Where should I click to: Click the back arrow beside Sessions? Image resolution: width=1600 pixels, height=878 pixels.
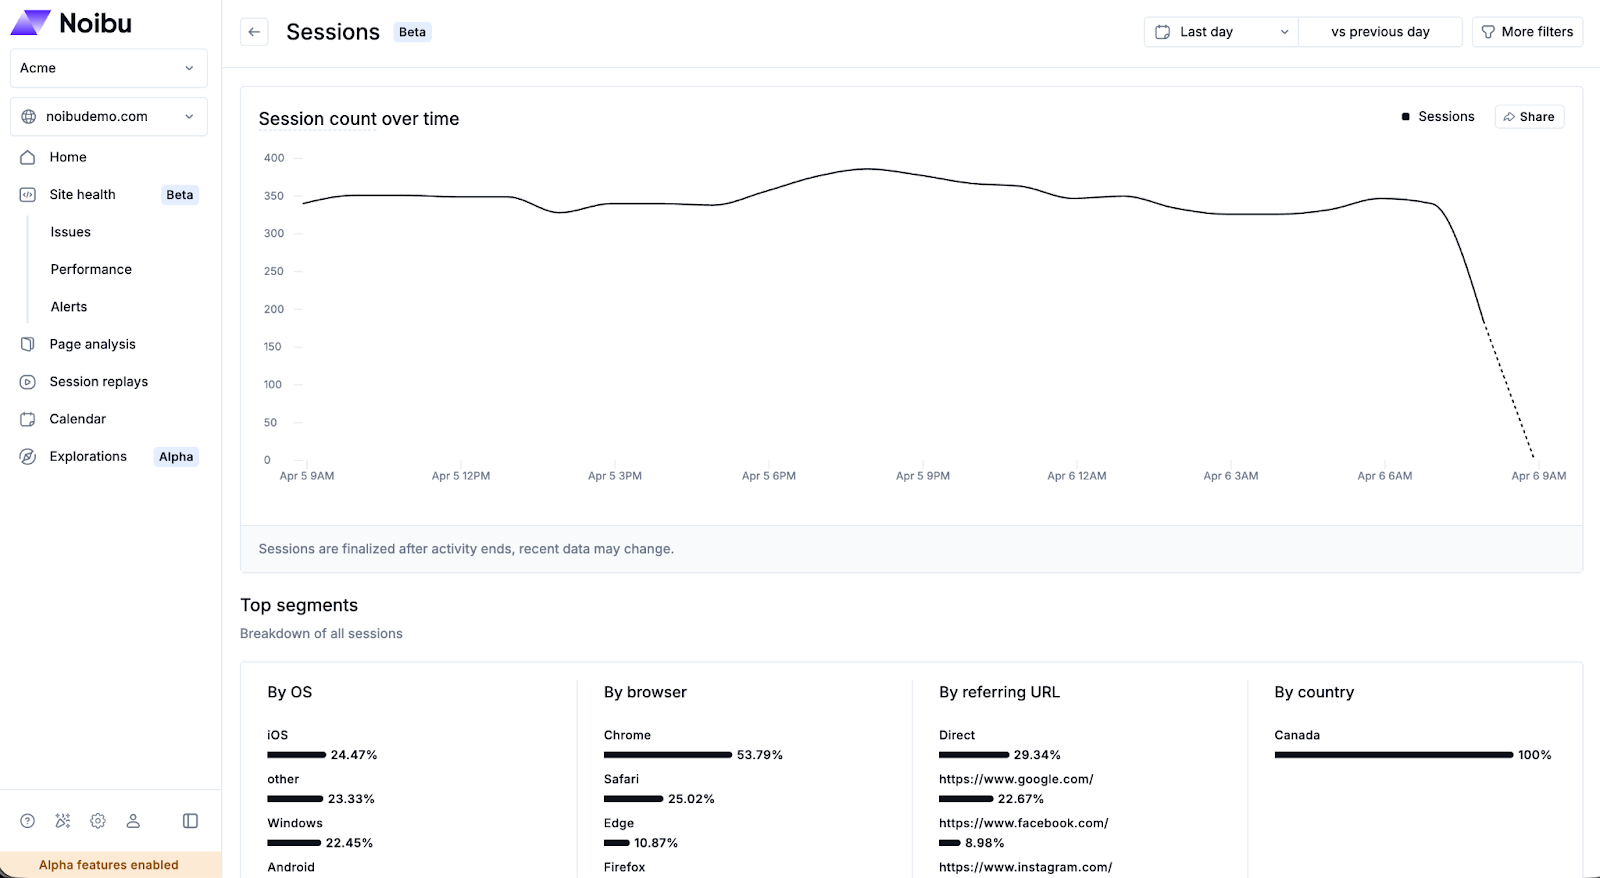(x=254, y=32)
